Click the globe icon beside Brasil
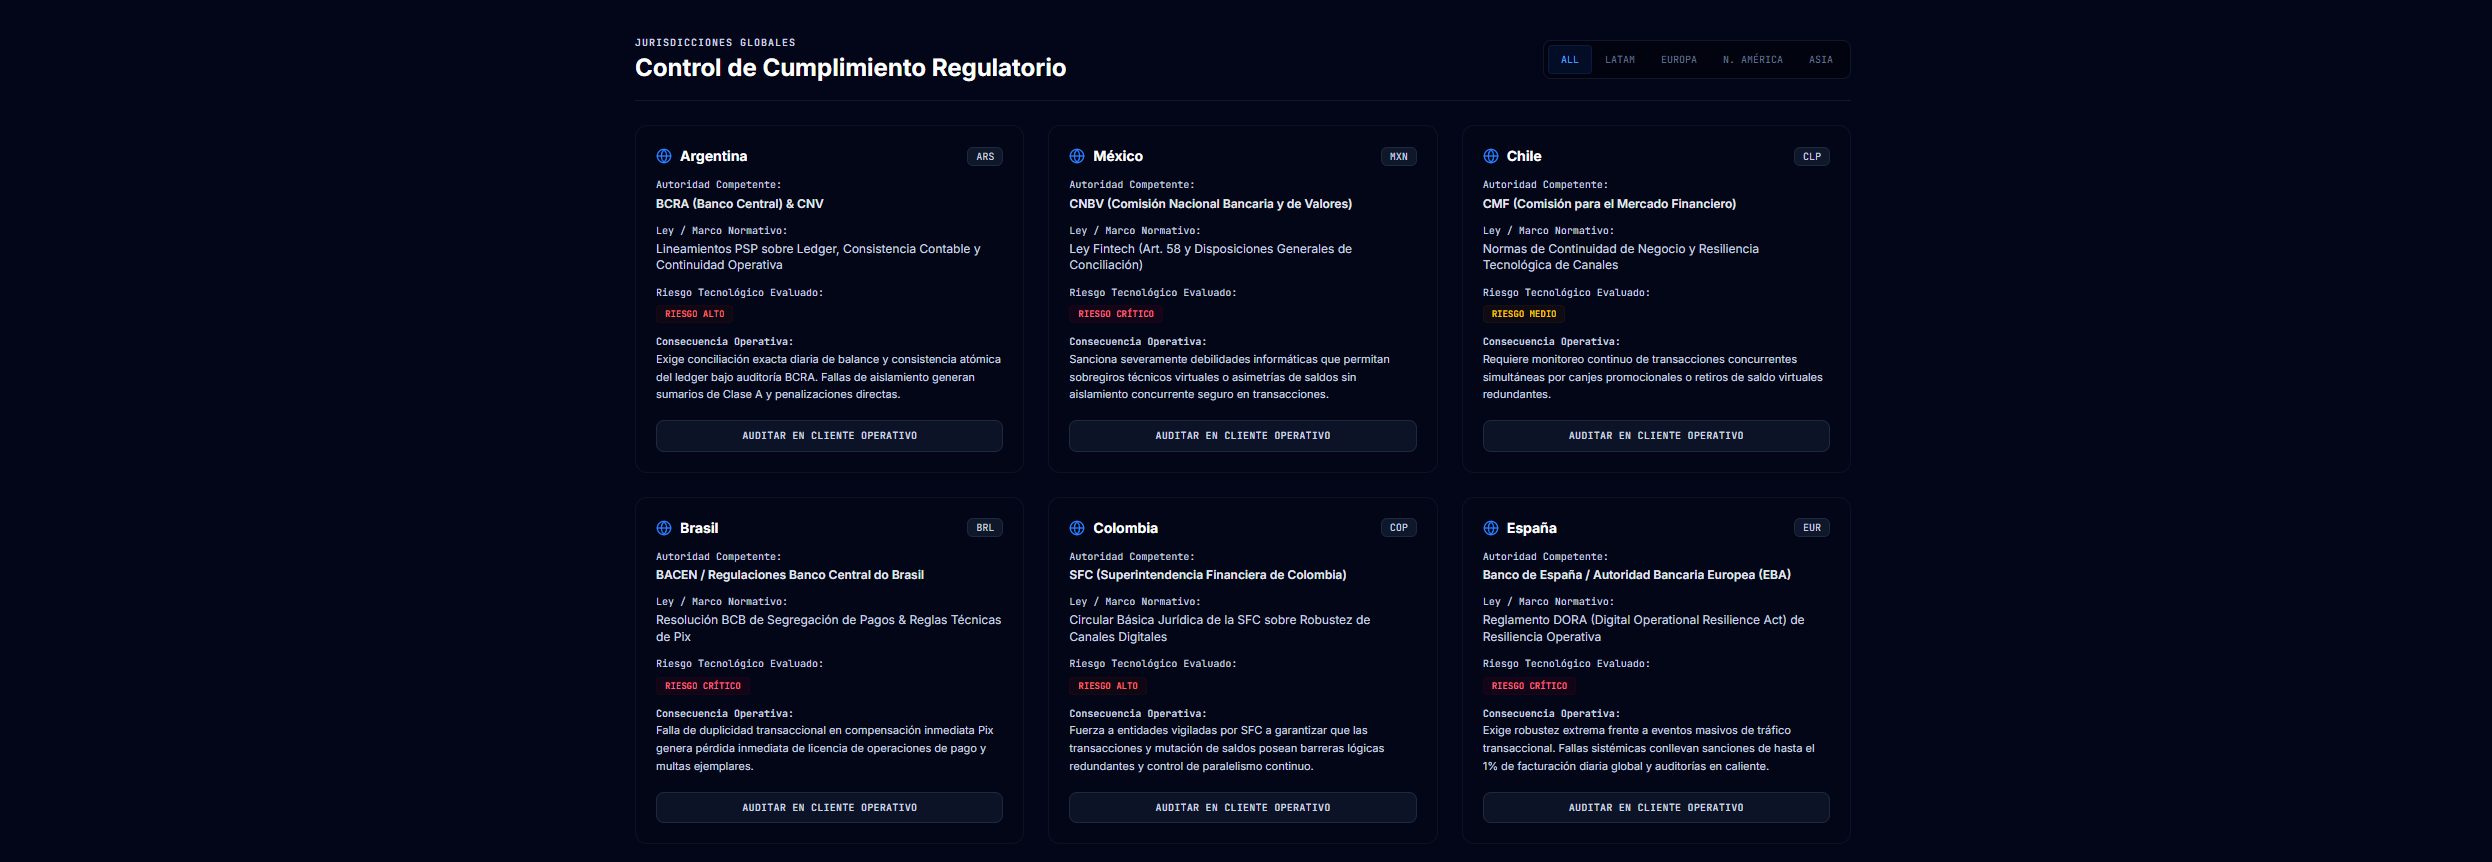This screenshot has height=862, width=2492. click(664, 528)
